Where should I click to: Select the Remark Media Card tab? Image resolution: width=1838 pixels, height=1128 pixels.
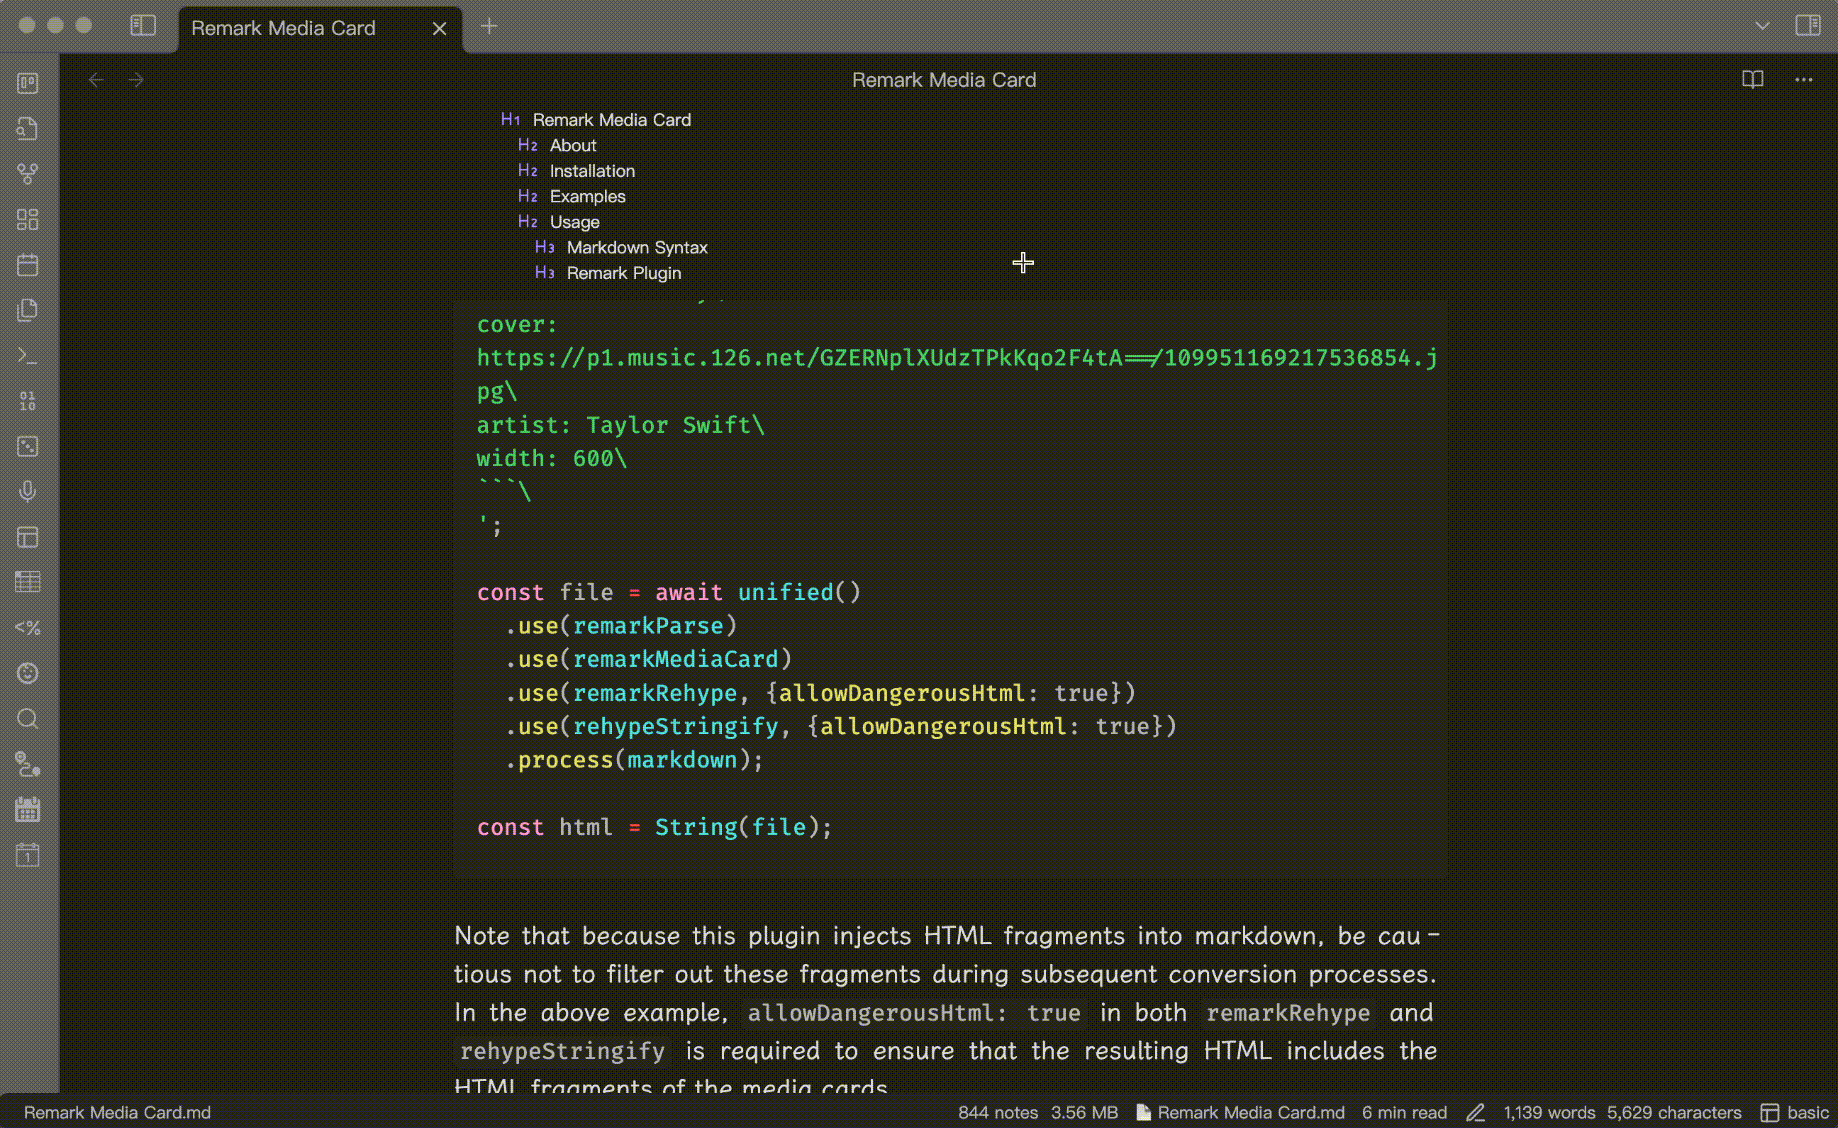point(283,28)
